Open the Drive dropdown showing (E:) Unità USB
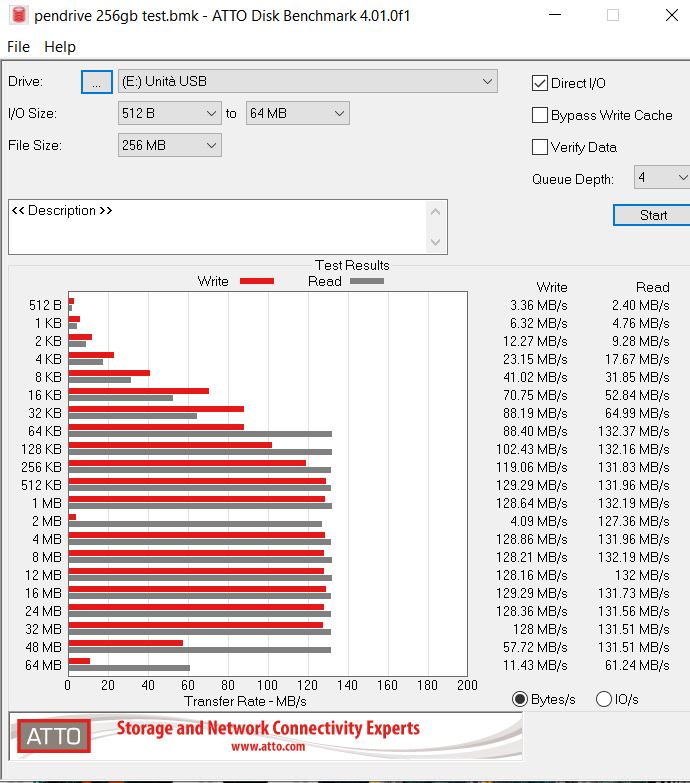Screen dimensions: 690x783 click(x=308, y=81)
